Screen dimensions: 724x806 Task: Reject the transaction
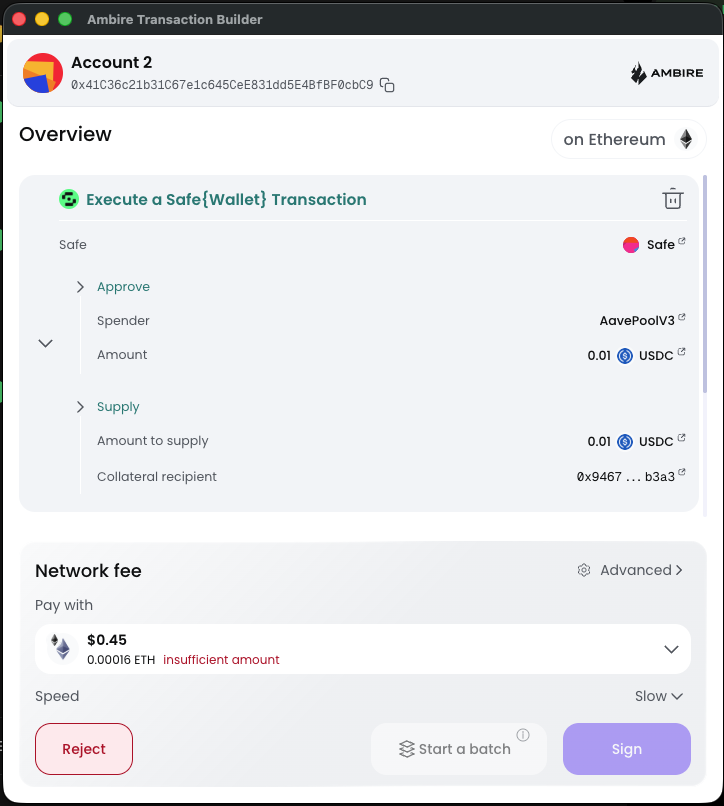84,749
